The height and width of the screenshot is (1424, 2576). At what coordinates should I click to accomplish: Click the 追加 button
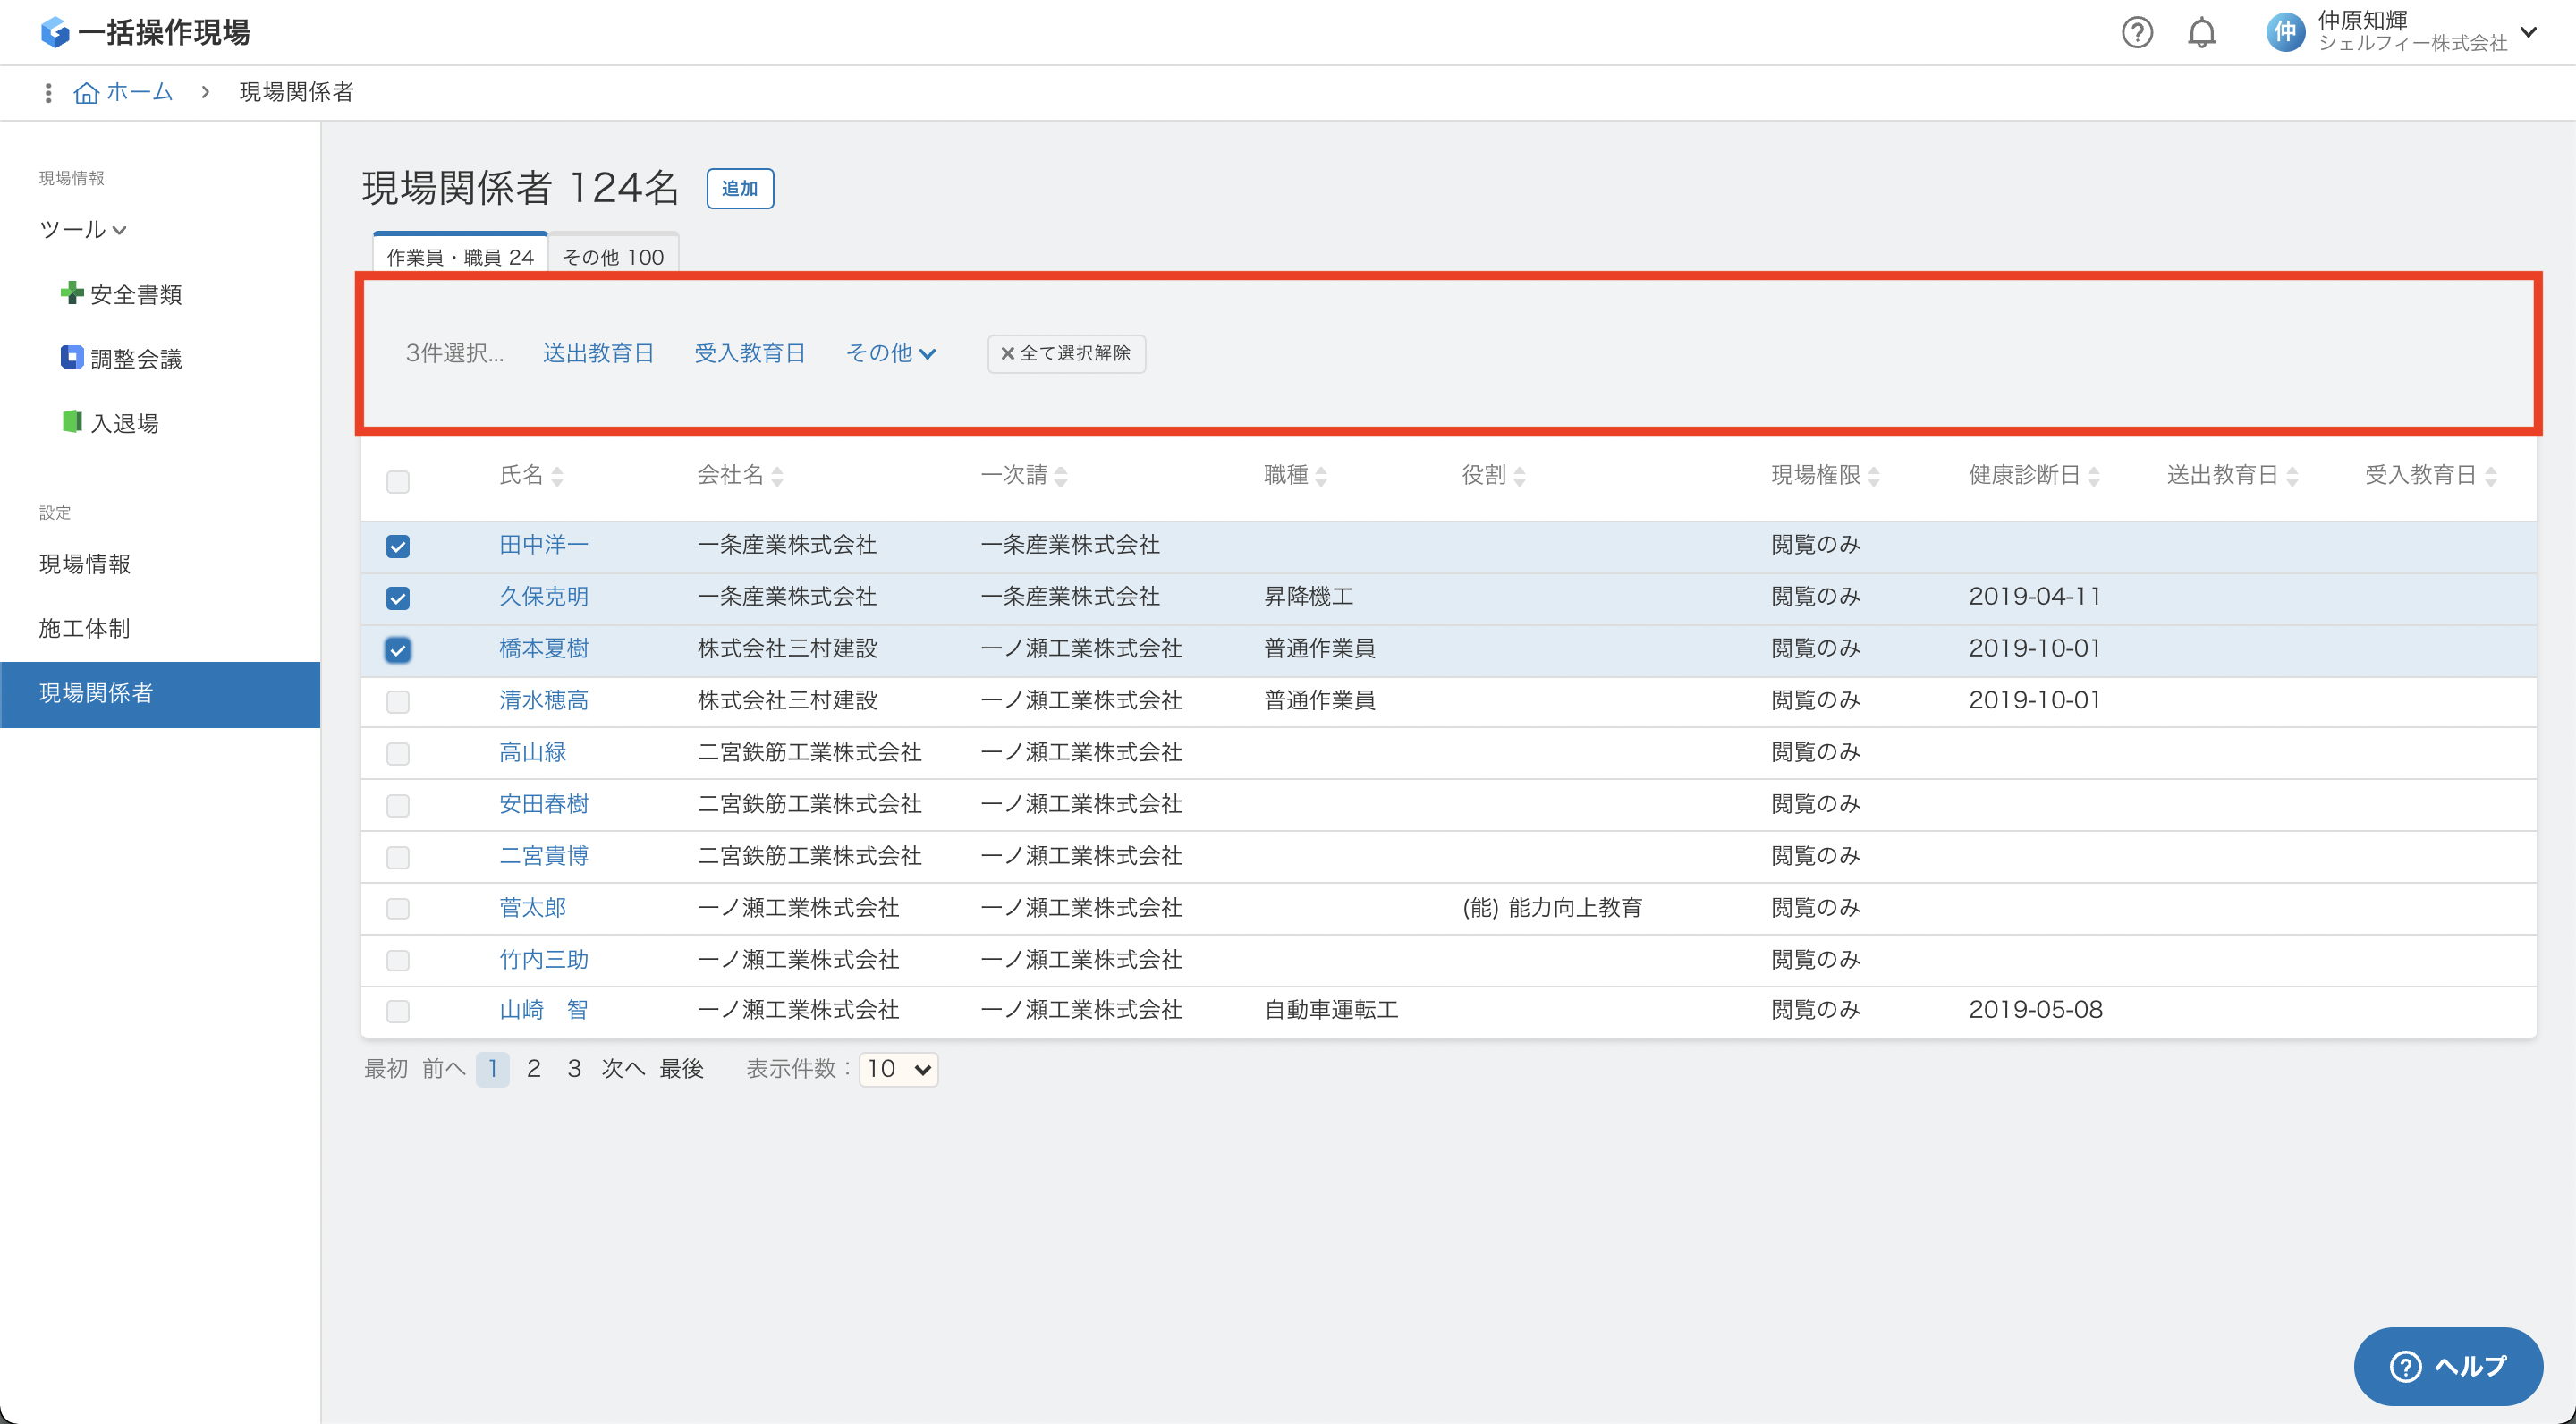pyautogui.click(x=739, y=188)
